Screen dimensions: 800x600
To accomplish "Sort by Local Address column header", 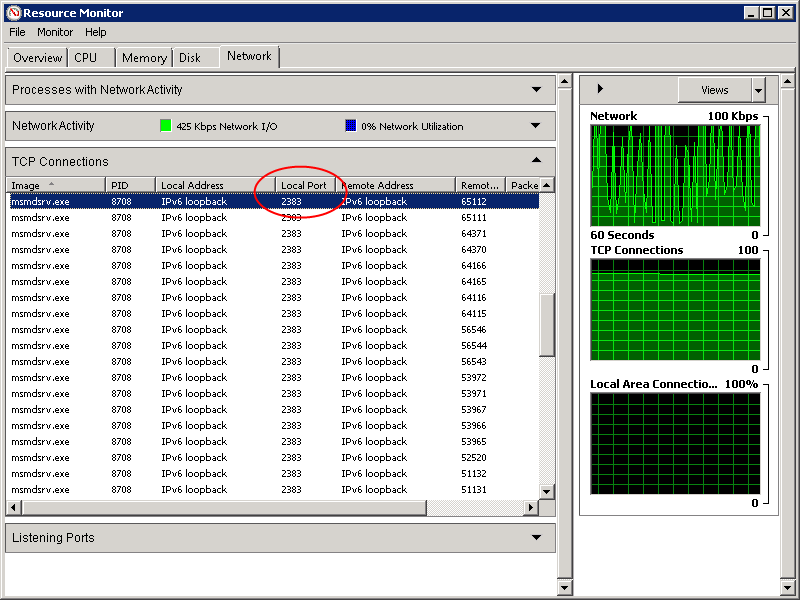I will pos(215,185).
